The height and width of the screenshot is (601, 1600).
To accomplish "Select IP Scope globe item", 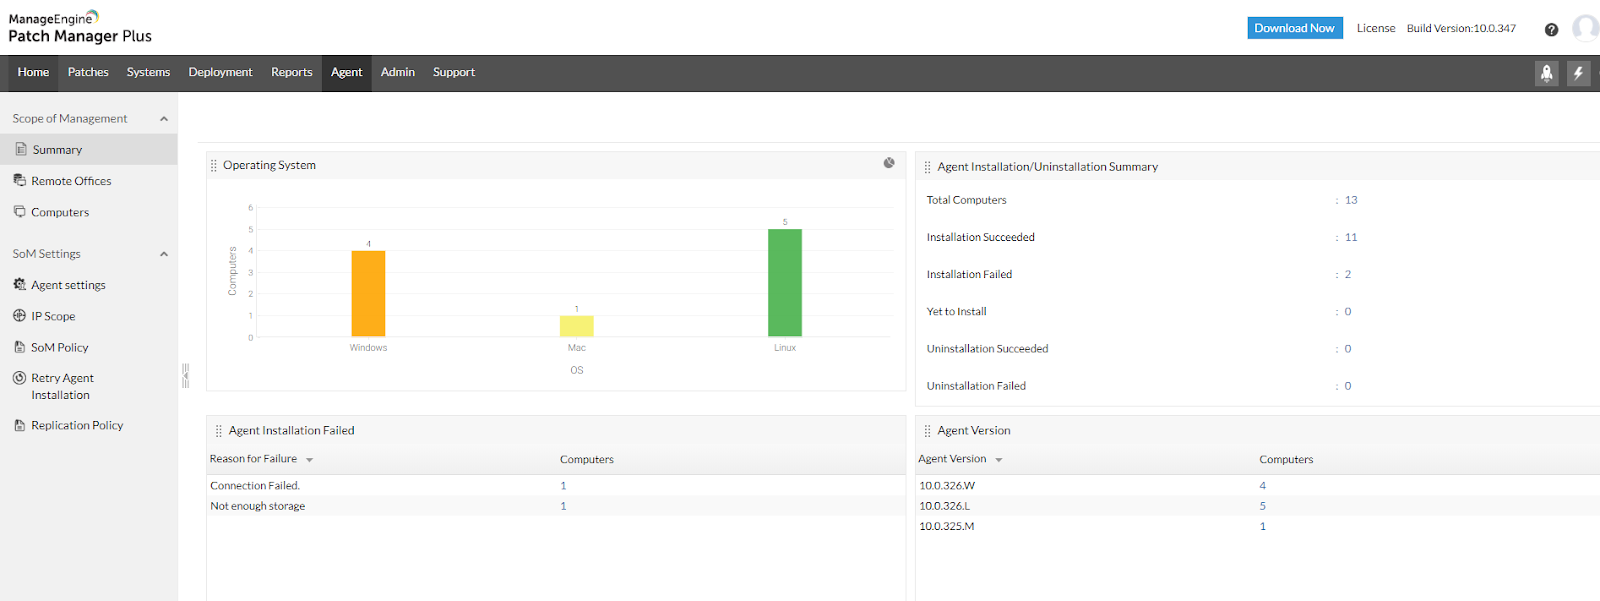I will click(20, 316).
